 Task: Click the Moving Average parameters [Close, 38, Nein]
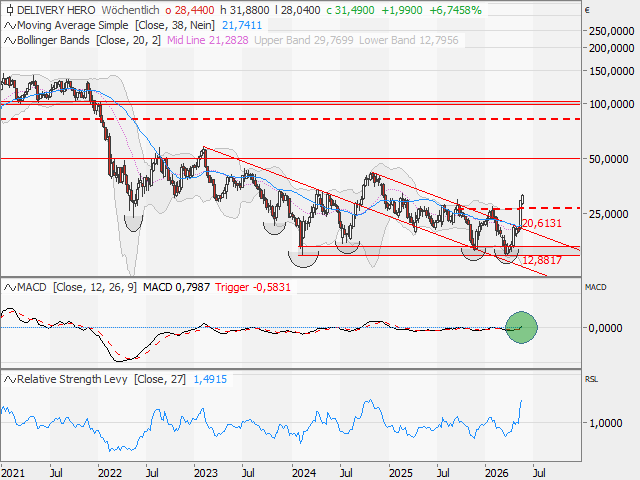click(x=176, y=25)
